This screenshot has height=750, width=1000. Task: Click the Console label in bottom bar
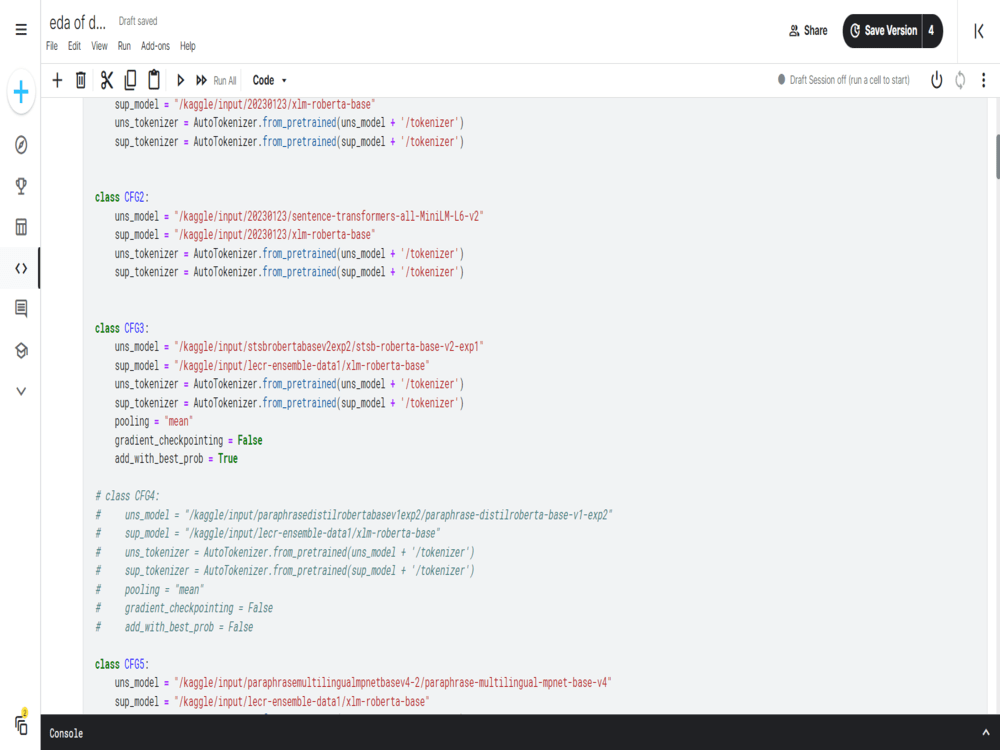tap(66, 733)
